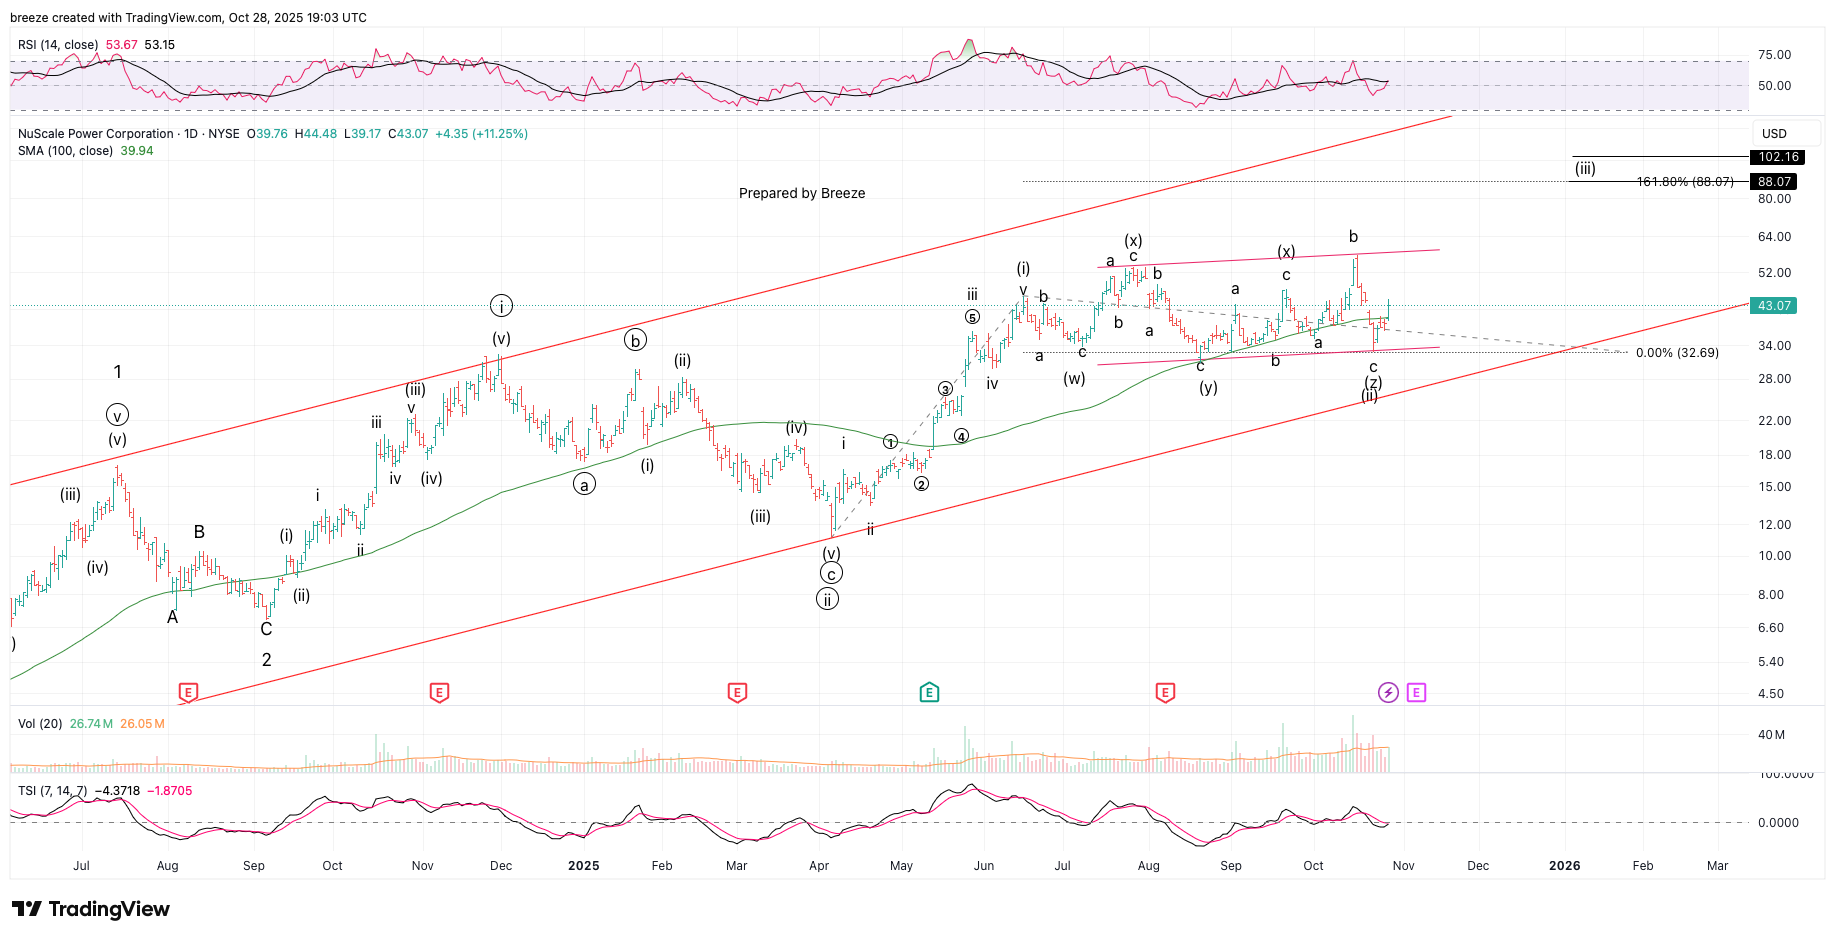Click the 2025 year label on time axis
Viewport: 1835px width, 939px height.
[x=584, y=866]
